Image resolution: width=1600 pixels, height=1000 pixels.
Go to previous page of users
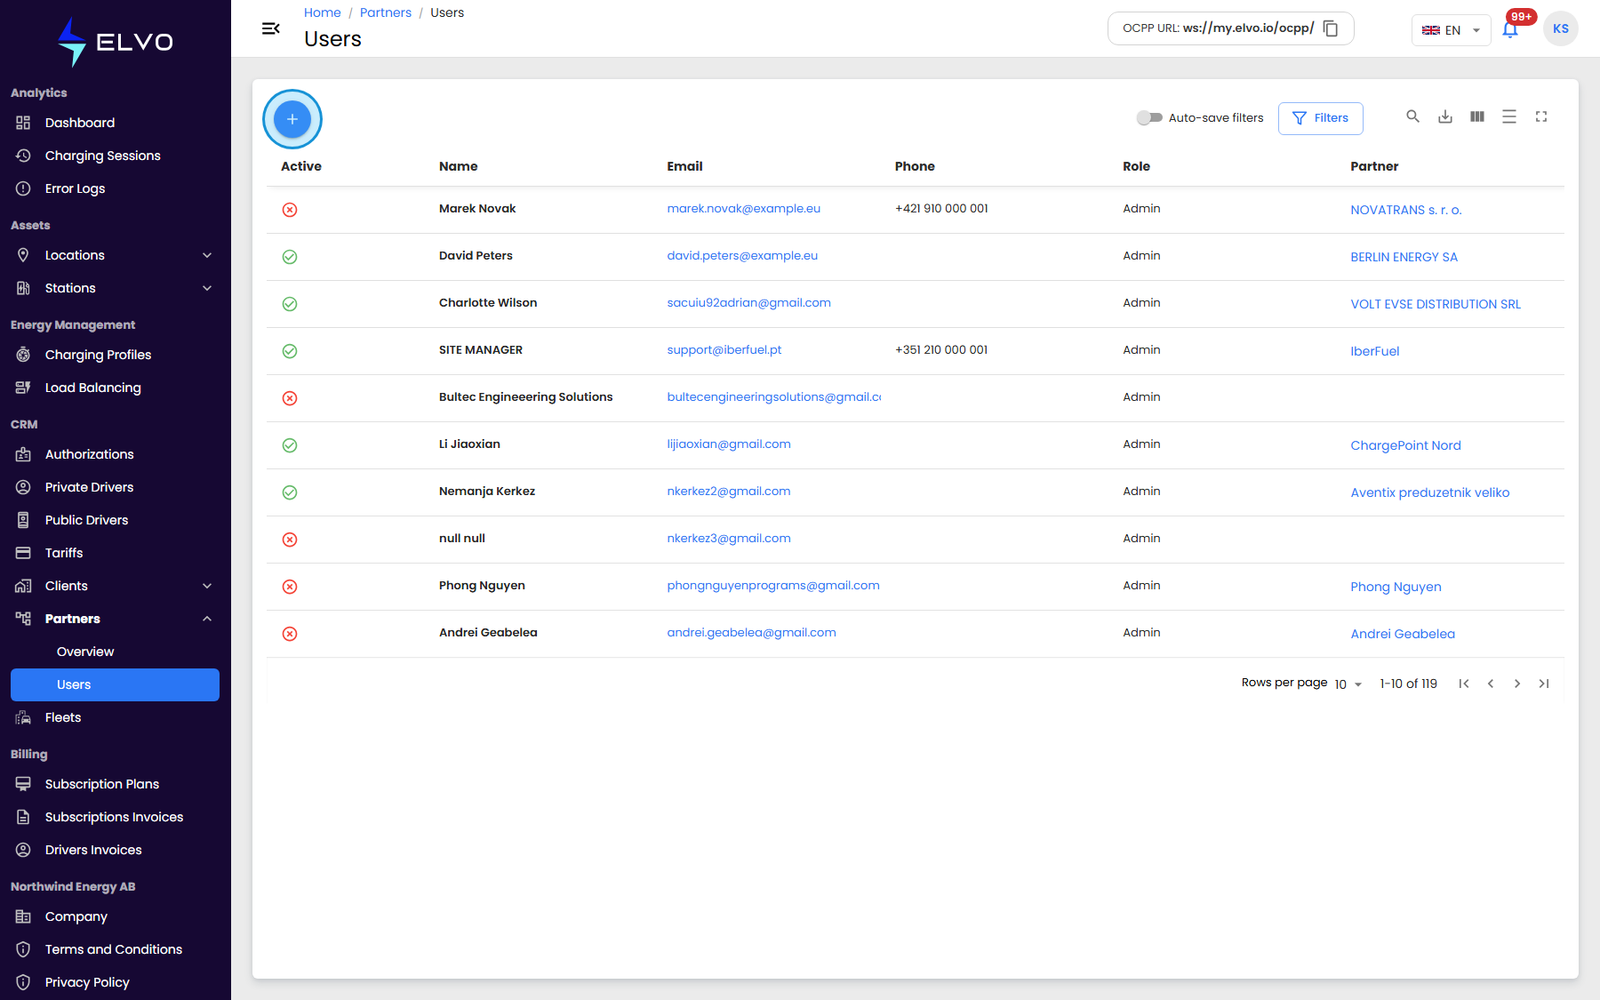pyautogui.click(x=1491, y=684)
